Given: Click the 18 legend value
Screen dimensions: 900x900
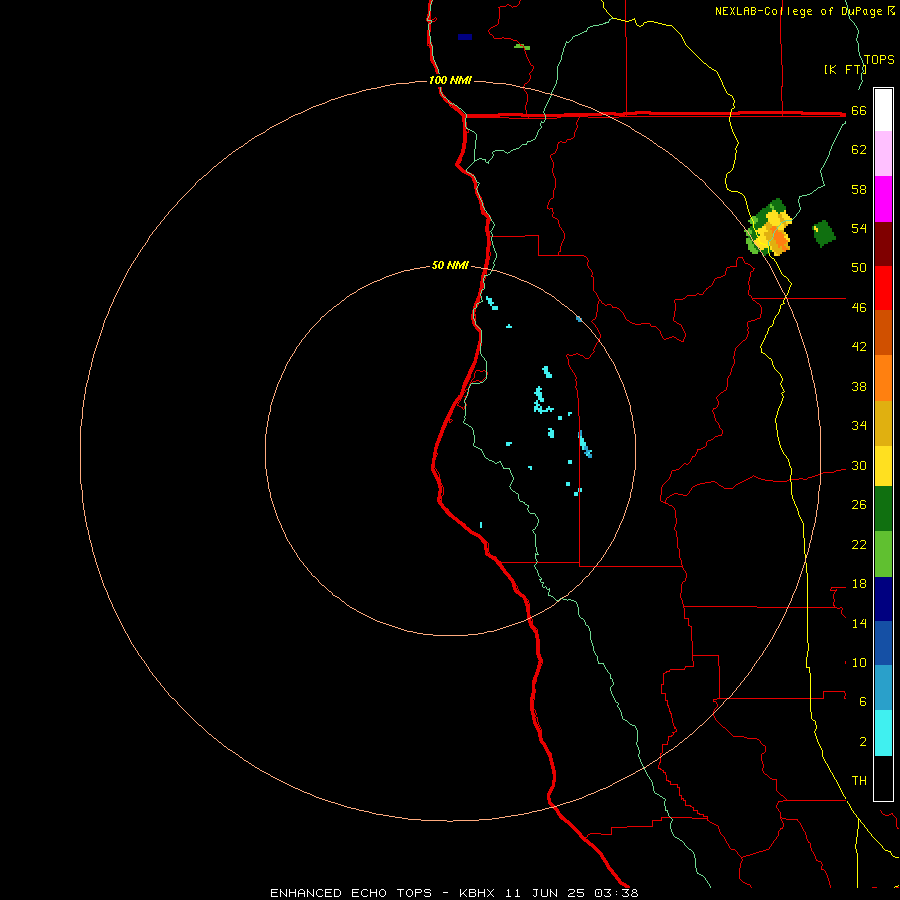Looking at the screenshot, I should [x=859, y=584].
